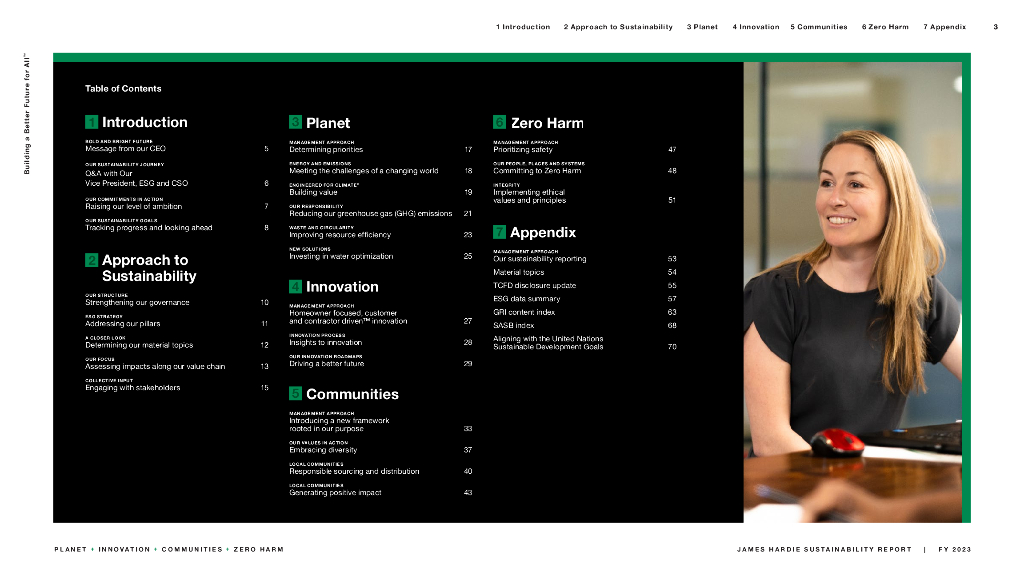The image size is (1024, 576).
Task: Switch to '2 Approach to Sustainability' top tab
Action: point(618,27)
